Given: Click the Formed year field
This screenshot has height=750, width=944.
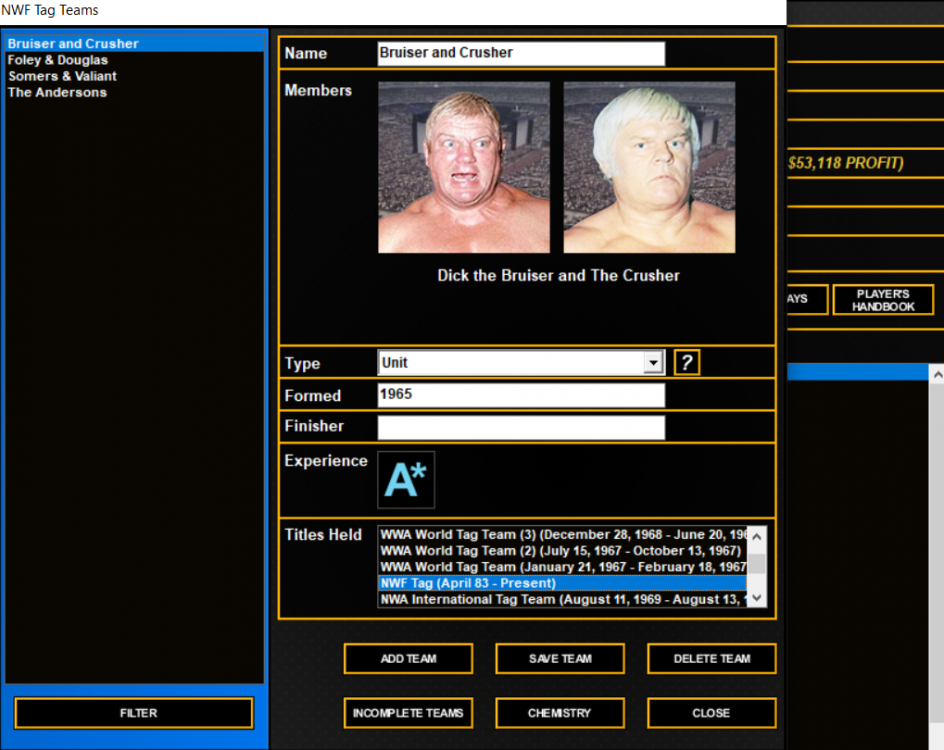Looking at the screenshot, I should click(x=520, y=395).
